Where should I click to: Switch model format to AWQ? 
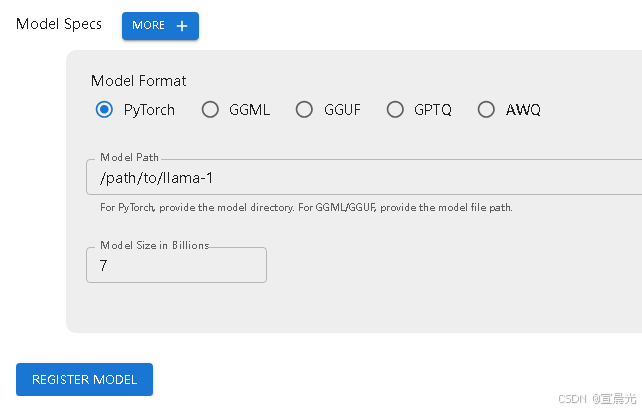[486, 109]
